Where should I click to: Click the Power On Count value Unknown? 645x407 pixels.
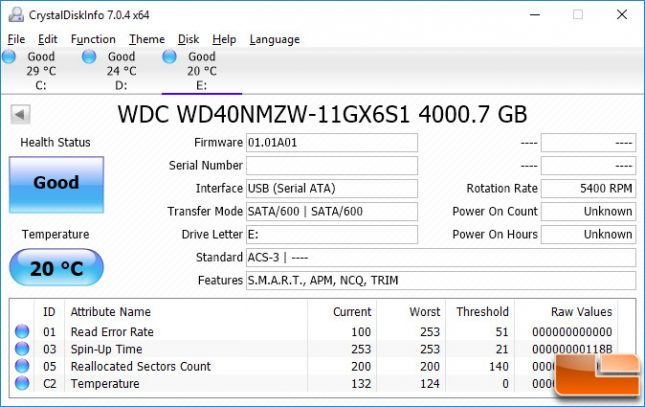coord(588,212)
